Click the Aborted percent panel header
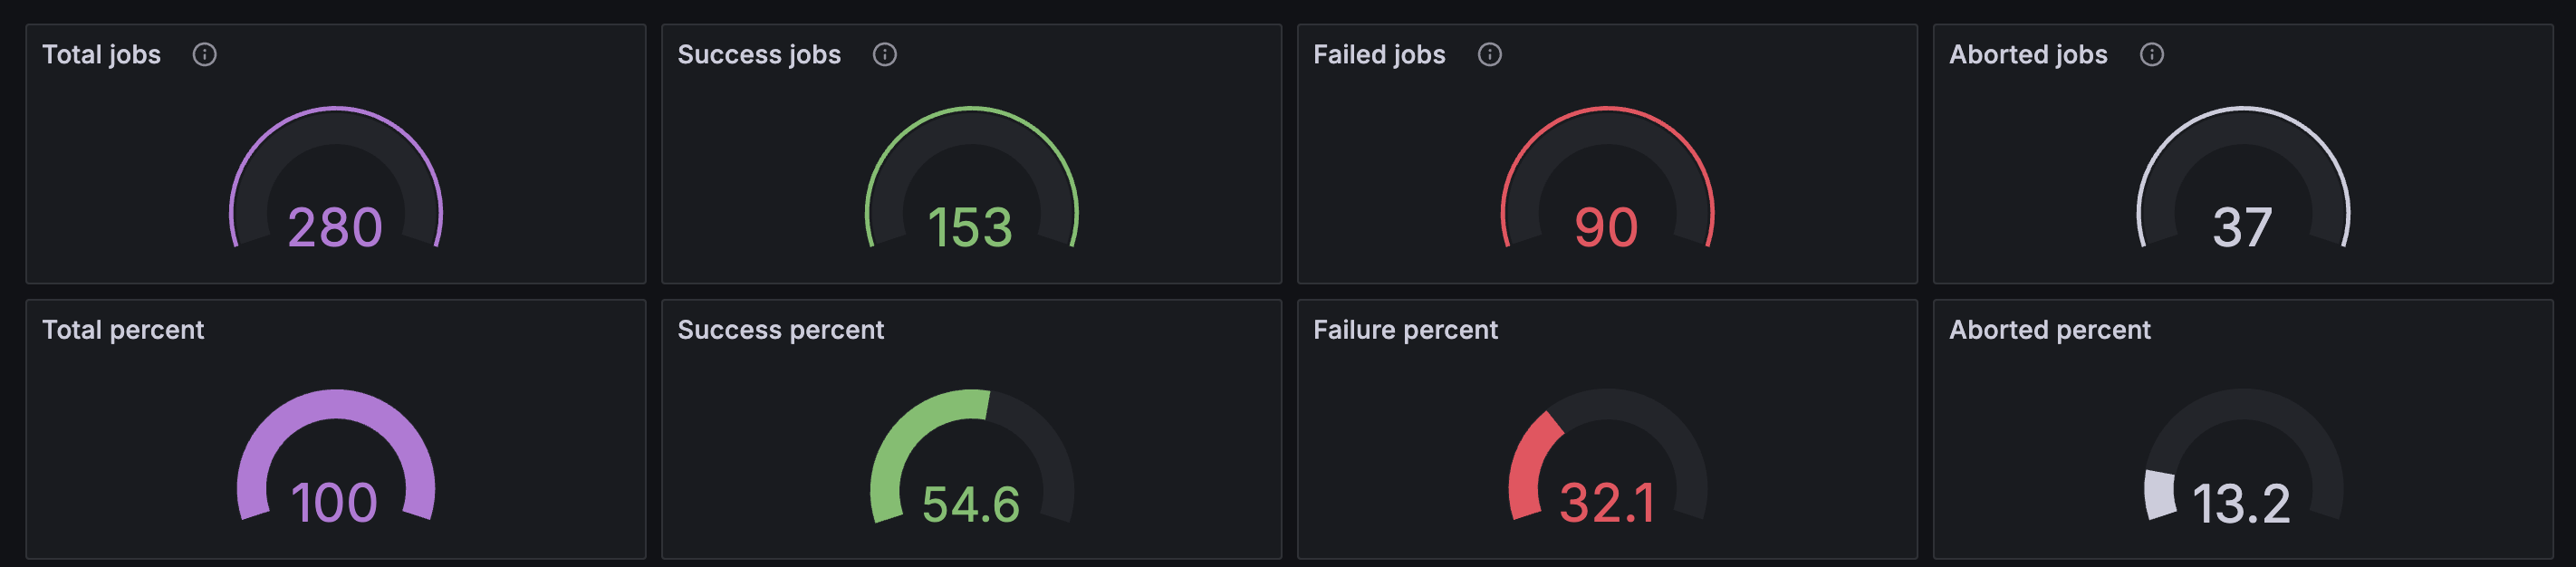The height and width of the screenshot is (567, 2576). point(2049,330)
